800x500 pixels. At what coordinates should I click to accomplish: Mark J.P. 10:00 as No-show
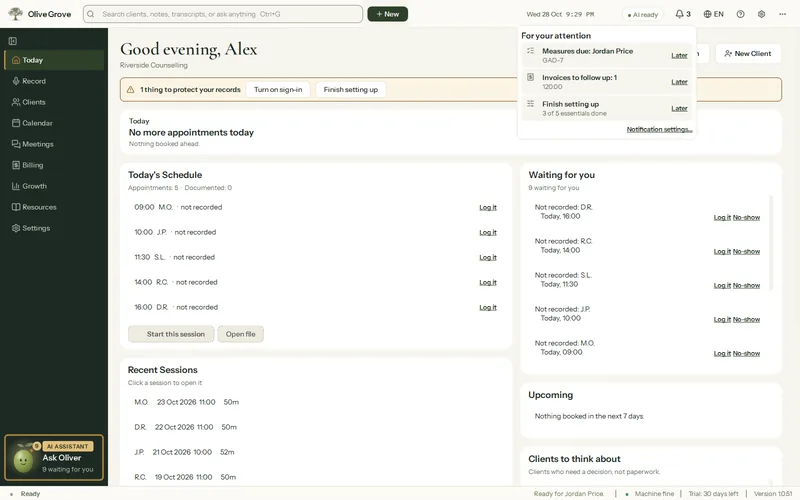[x=746, y=319]
